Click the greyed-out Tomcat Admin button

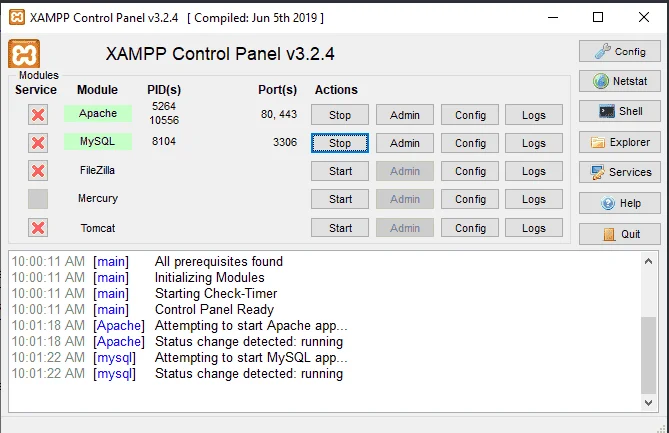click(404, 228)
